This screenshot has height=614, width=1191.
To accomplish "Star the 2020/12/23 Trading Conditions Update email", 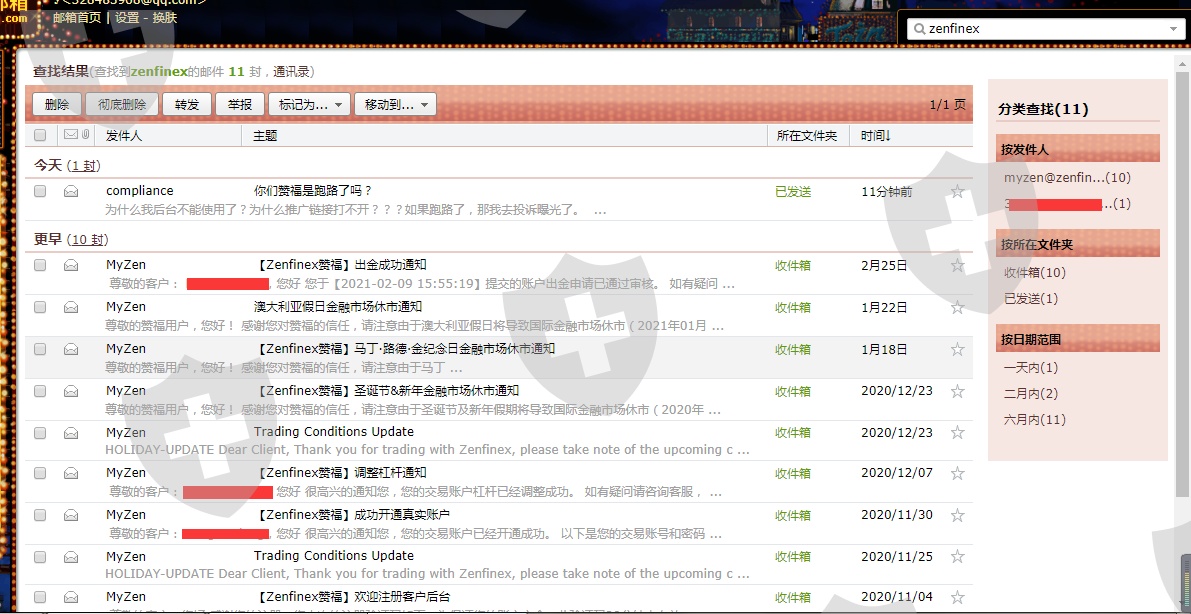I will coord(957,432).
